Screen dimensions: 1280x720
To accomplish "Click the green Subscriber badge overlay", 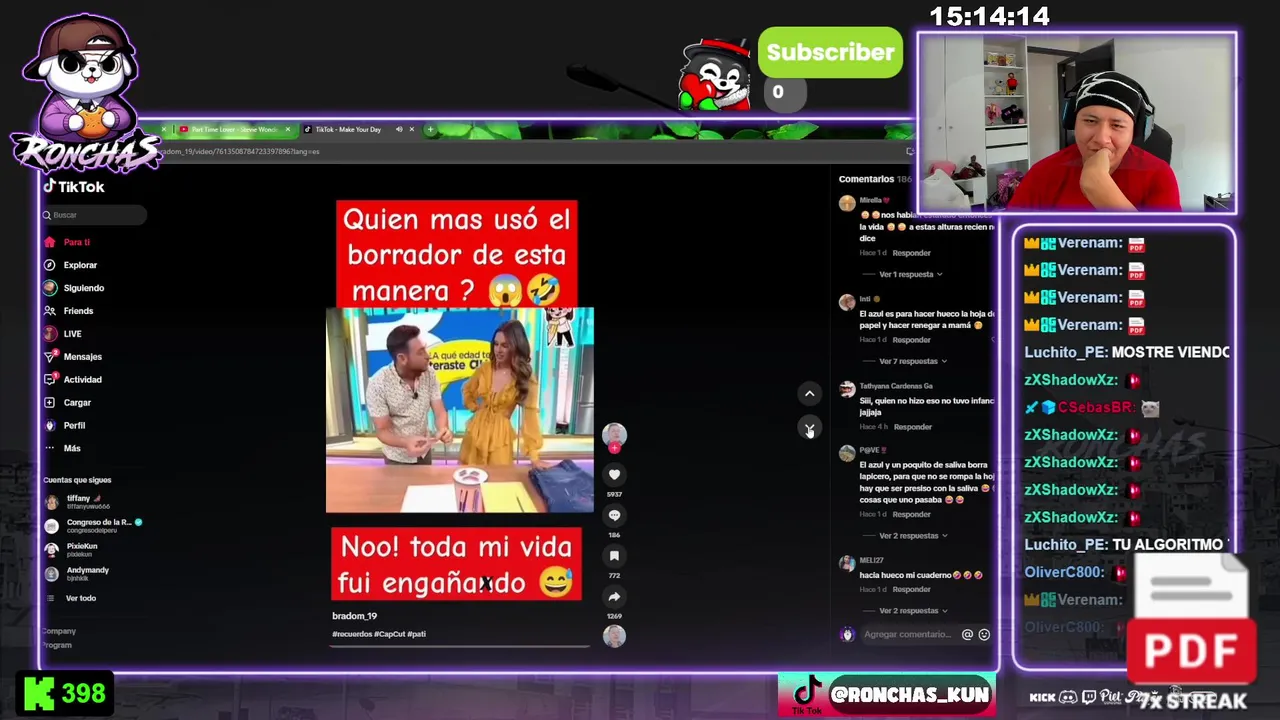I will (830, 53).
